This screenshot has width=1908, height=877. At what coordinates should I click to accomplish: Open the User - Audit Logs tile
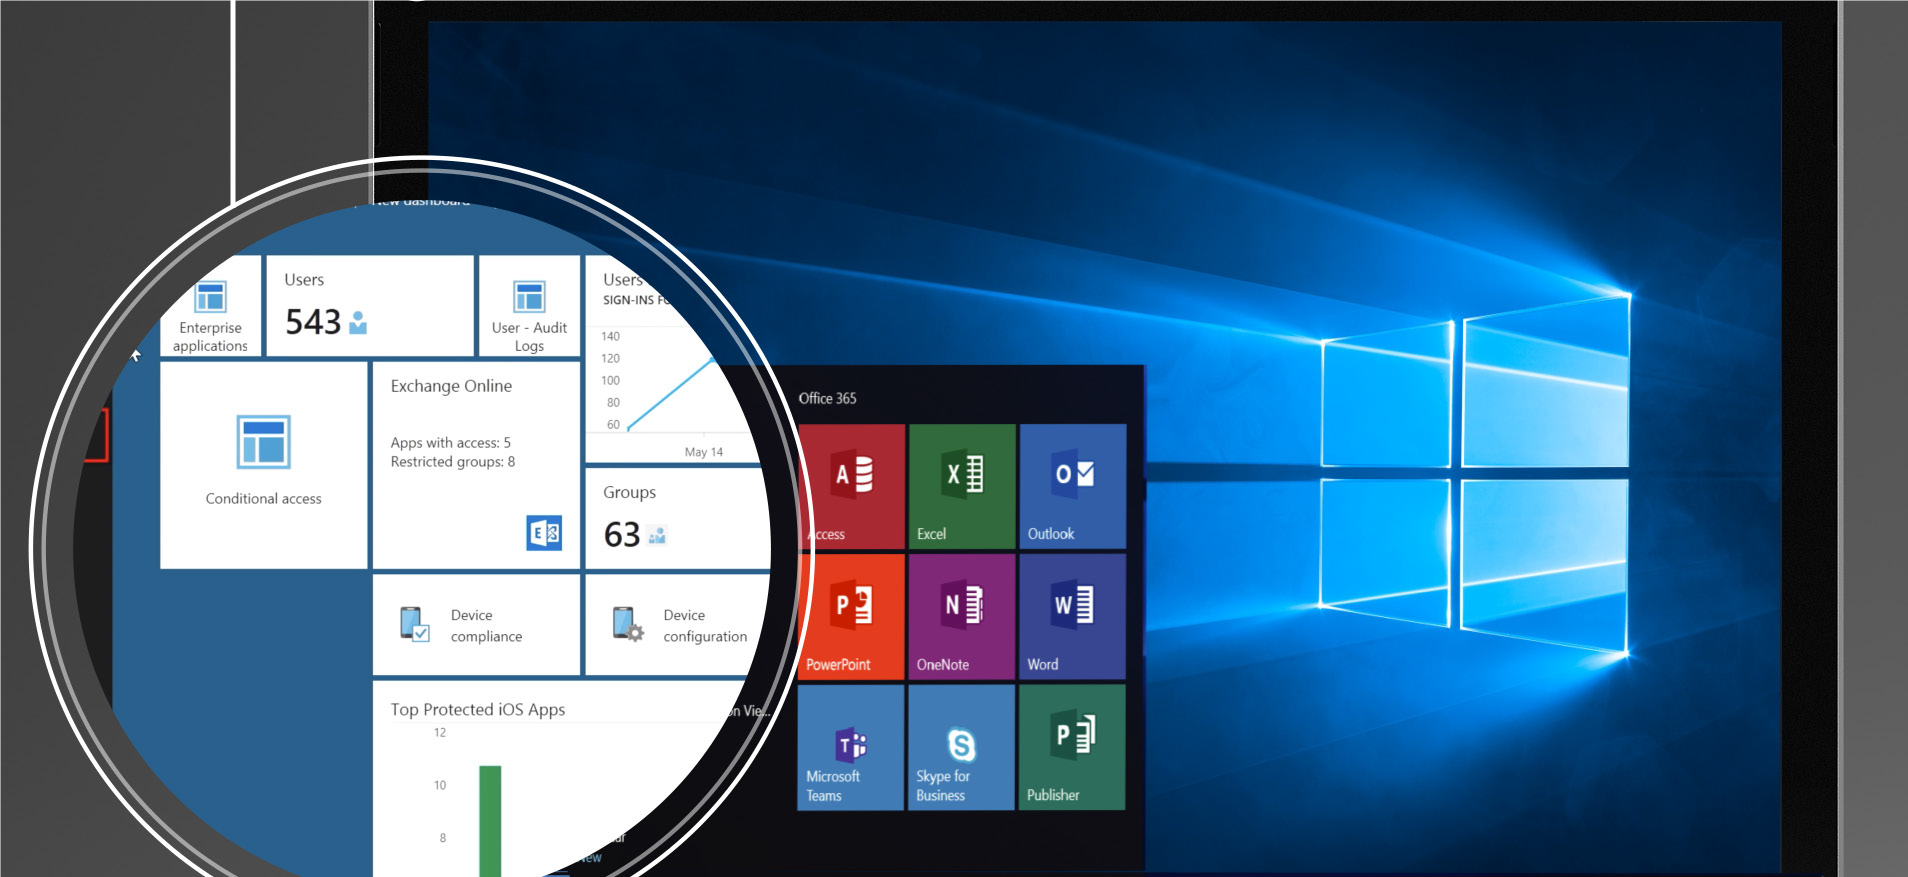click(529, 306)
